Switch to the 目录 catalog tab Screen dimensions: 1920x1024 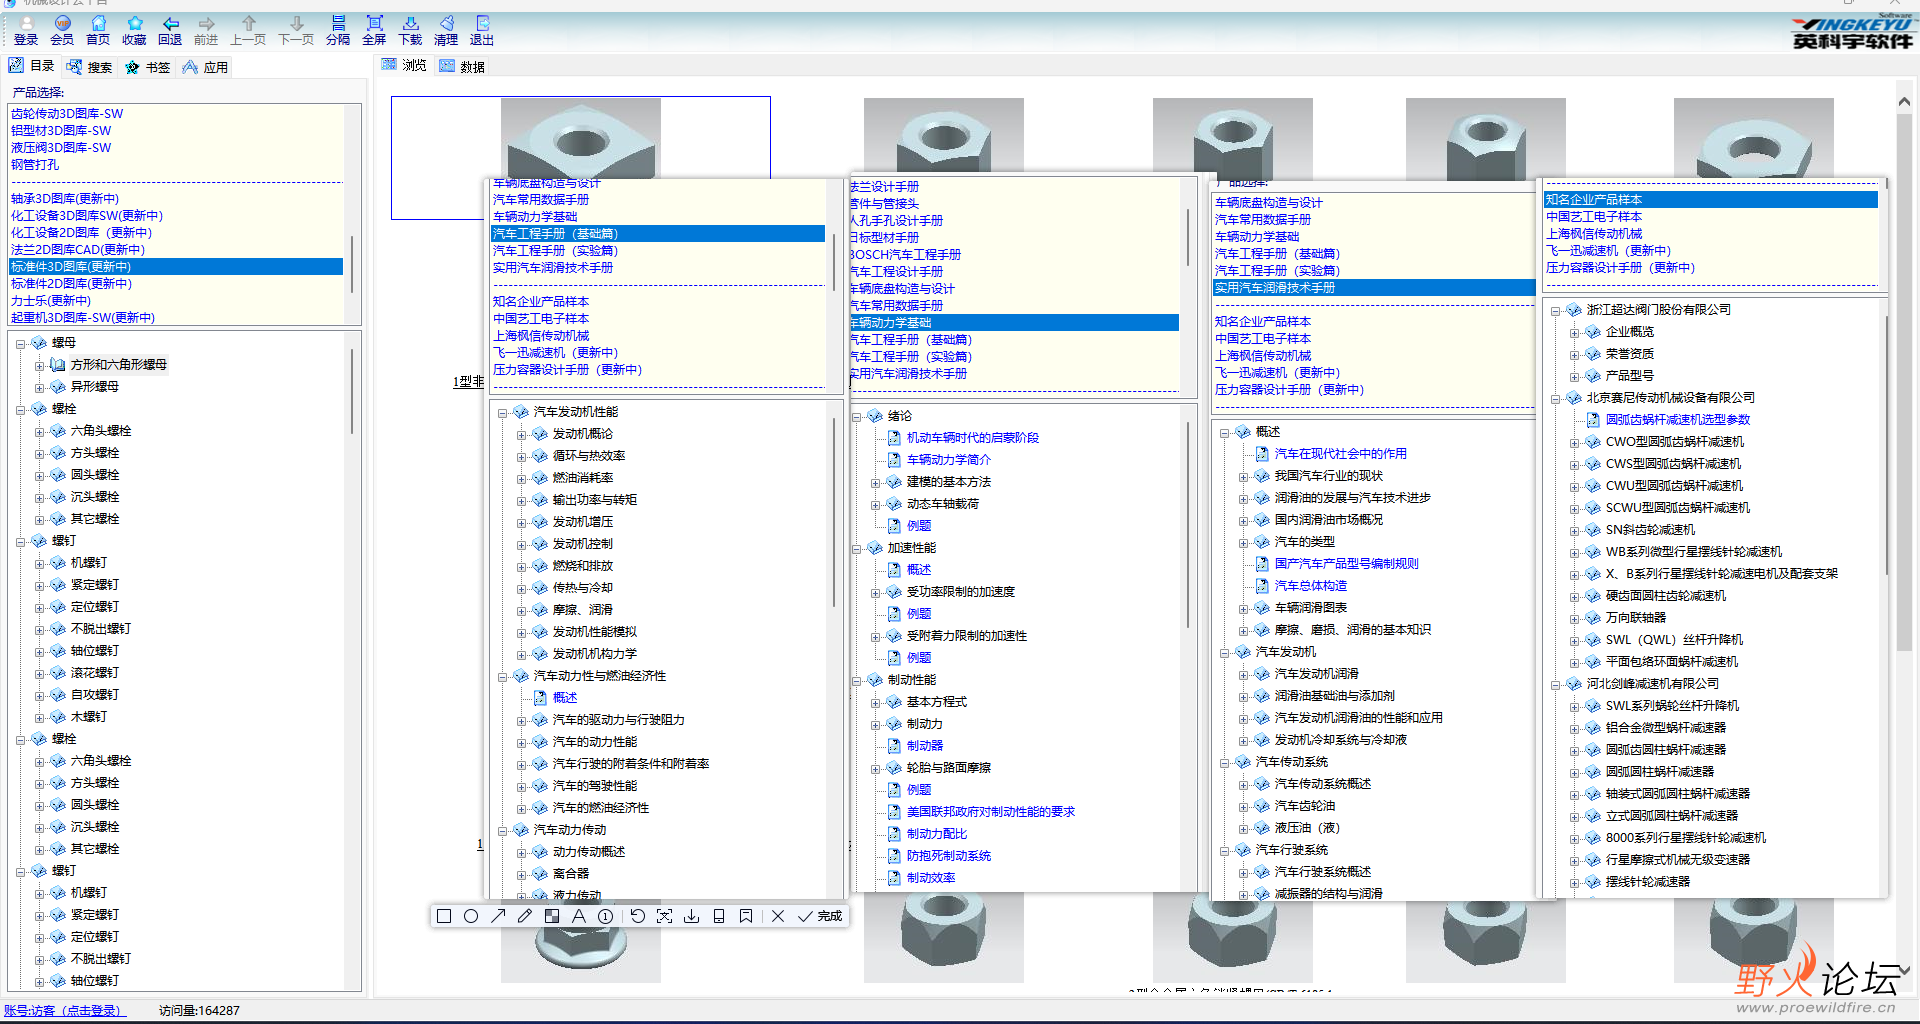[x=31, y=66]
